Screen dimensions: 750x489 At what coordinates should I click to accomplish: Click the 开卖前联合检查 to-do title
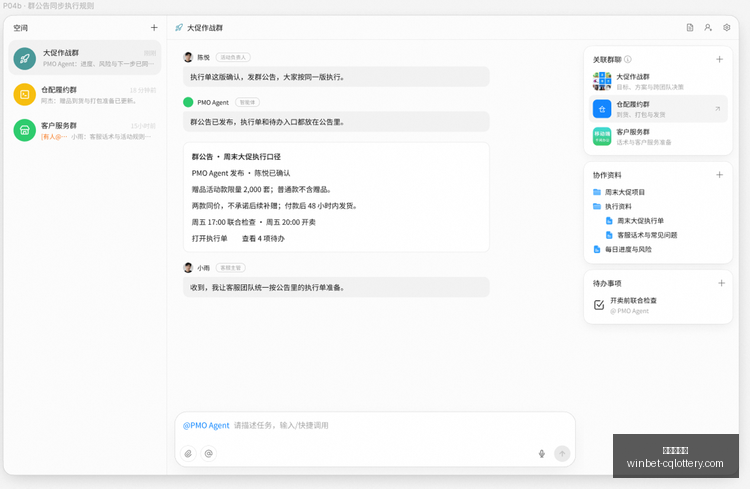coord(633,300)
